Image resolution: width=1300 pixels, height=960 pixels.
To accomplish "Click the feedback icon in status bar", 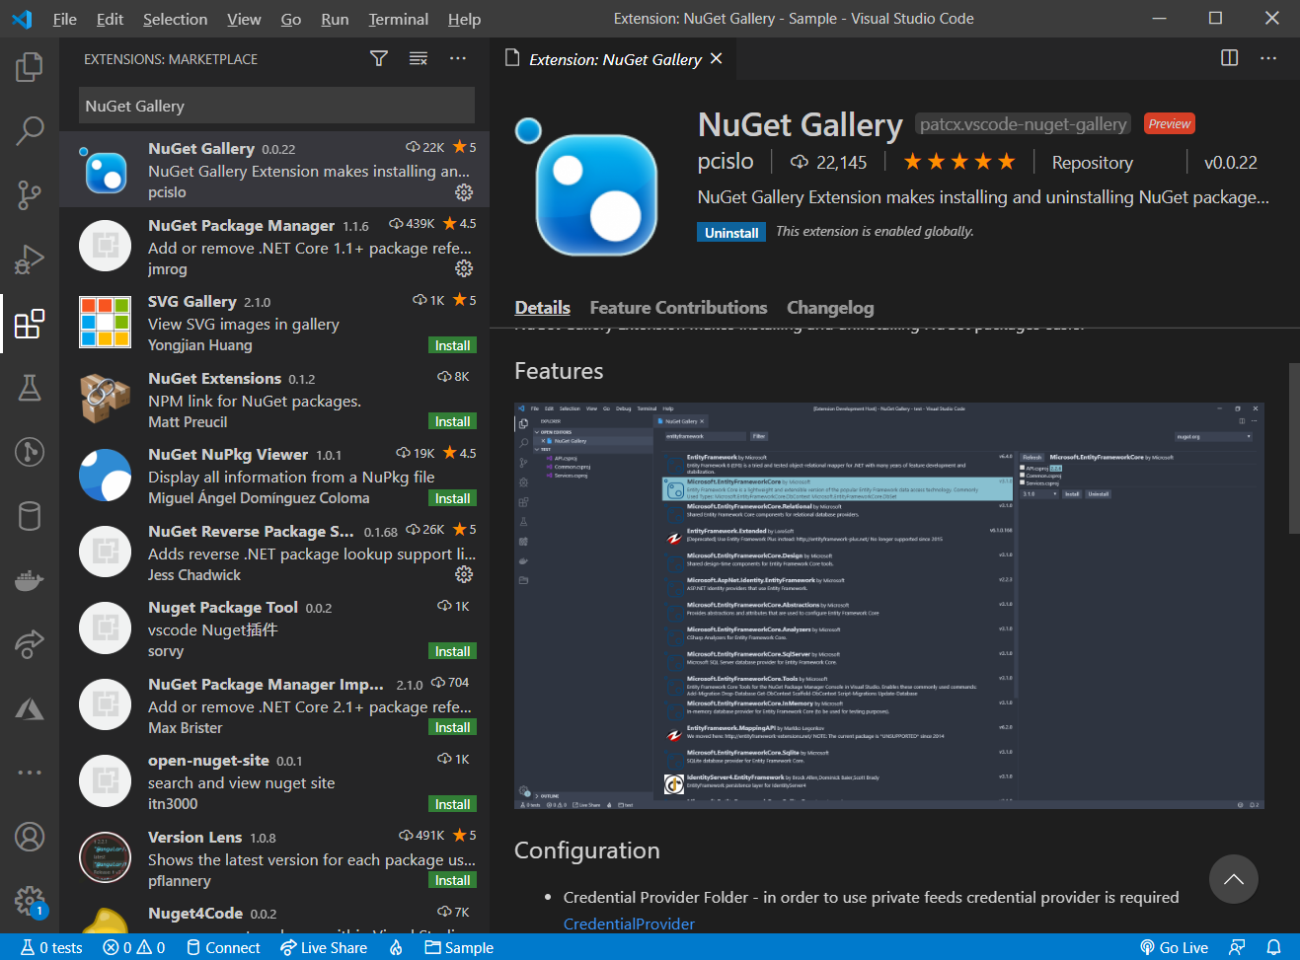I will click(x=1237, y=947).
